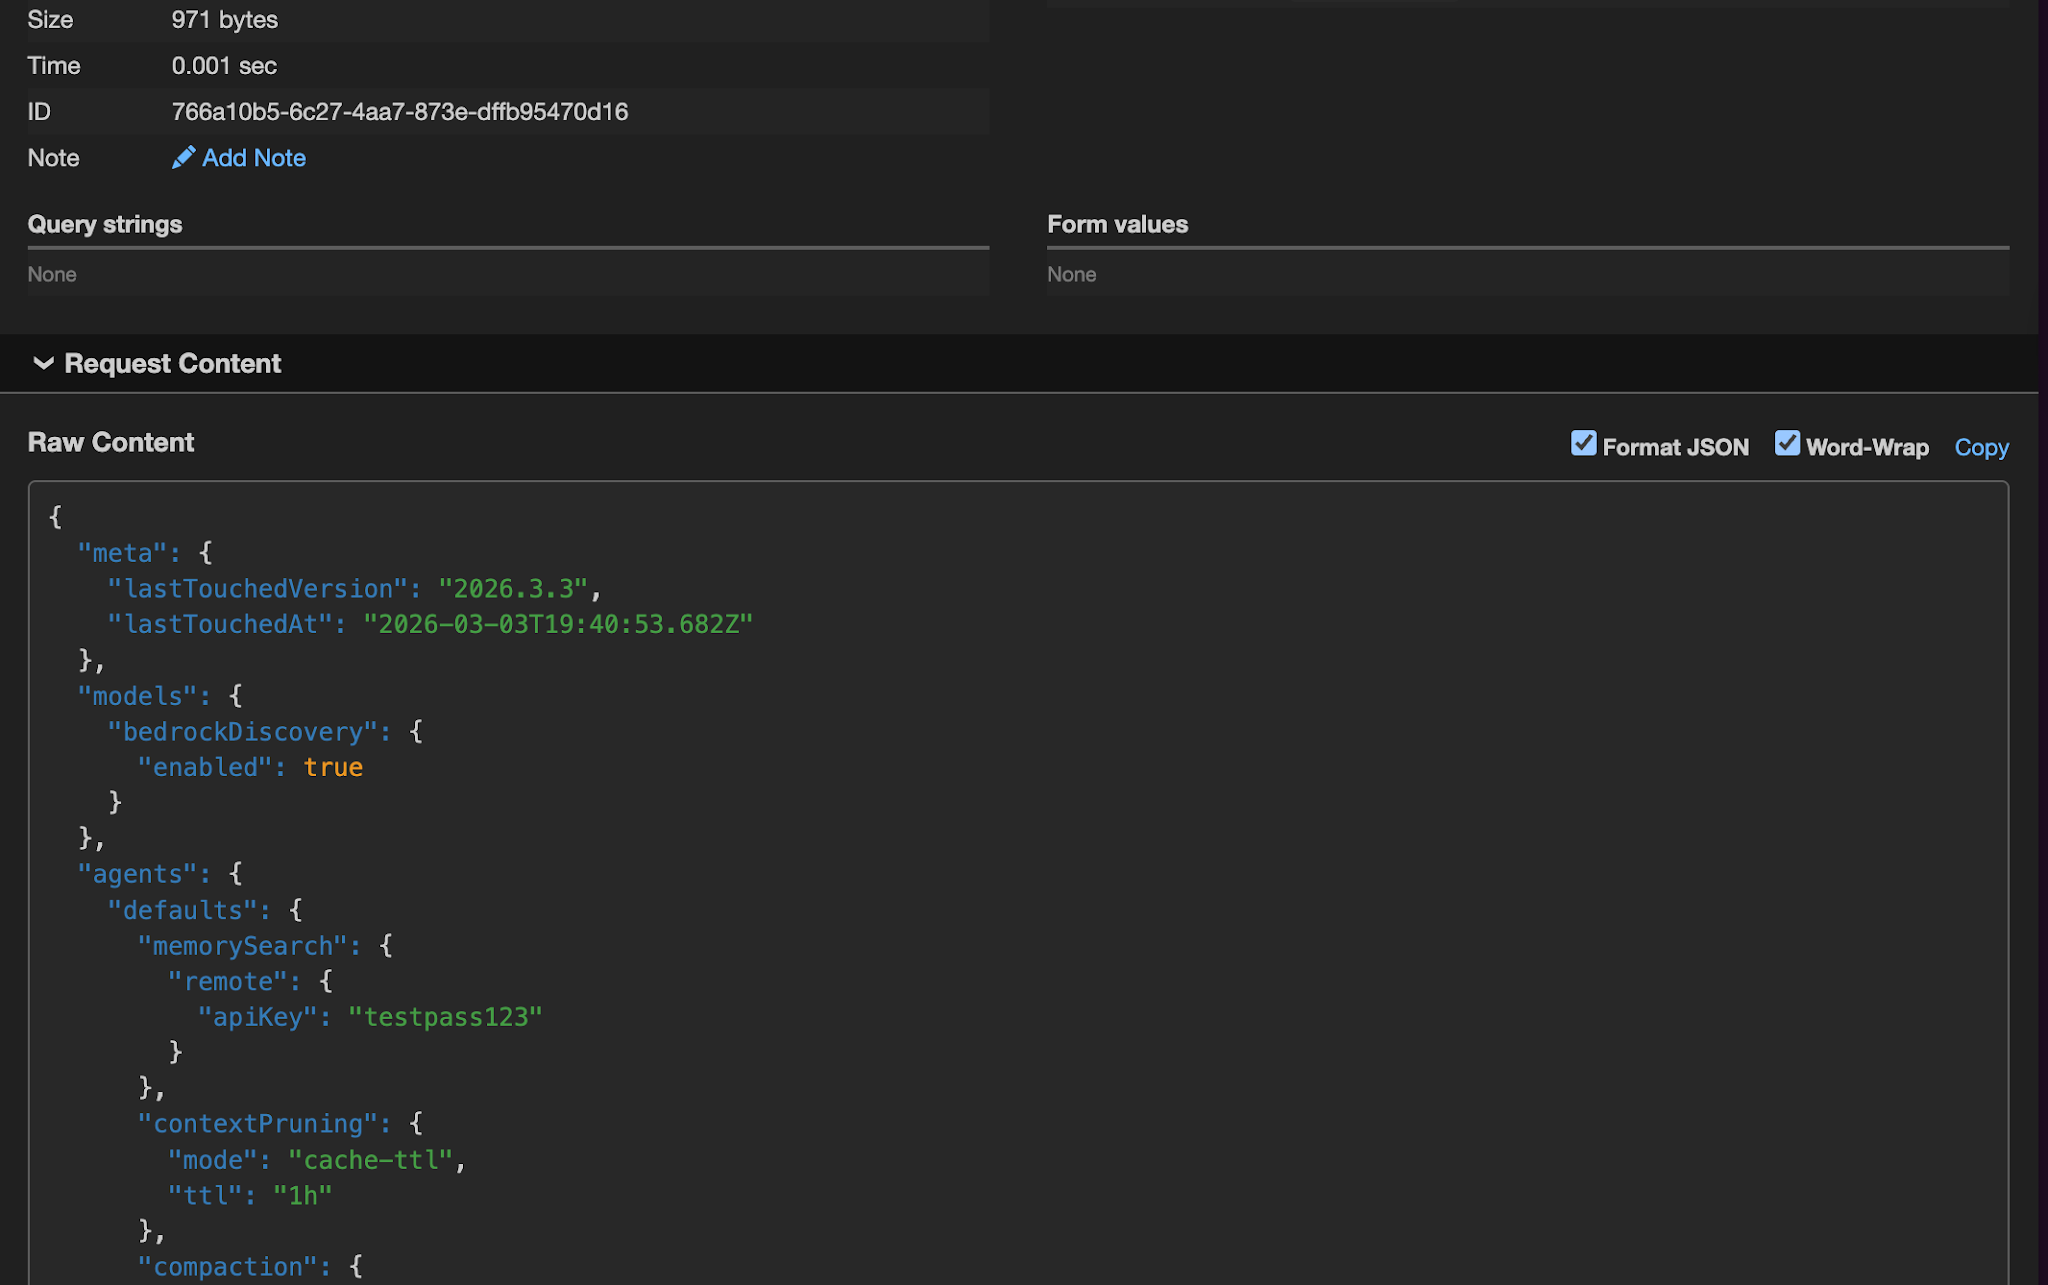Viewport: 2048px width, 1285px height.
Task: Click the "contextPruning" JSON key
Action: point(258,1124)
